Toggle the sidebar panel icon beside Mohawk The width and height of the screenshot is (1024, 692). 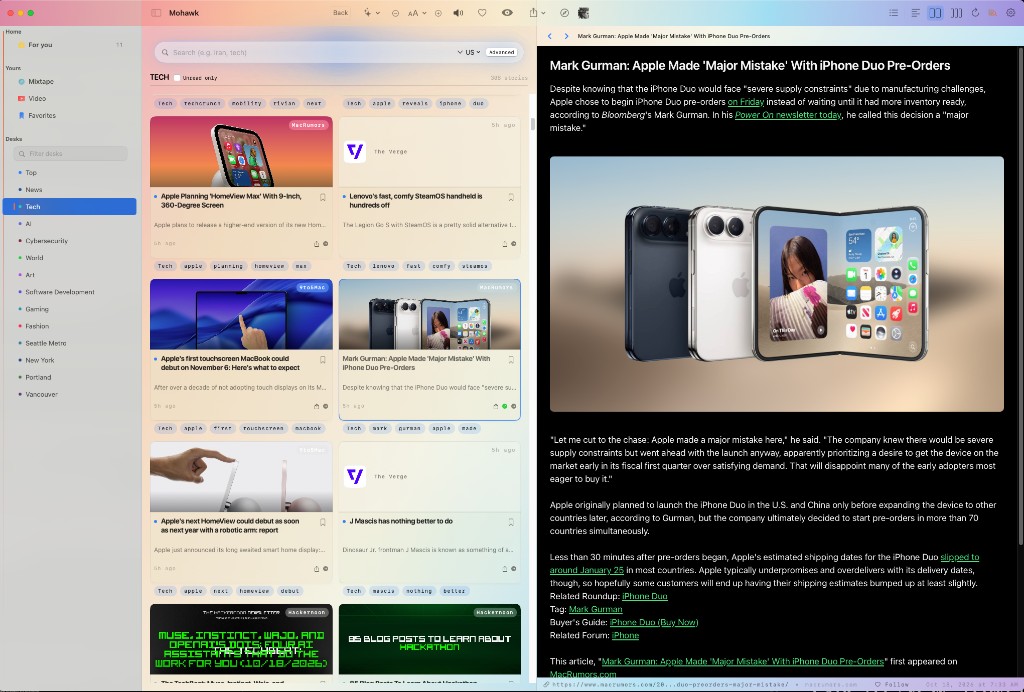coord(156,13)
